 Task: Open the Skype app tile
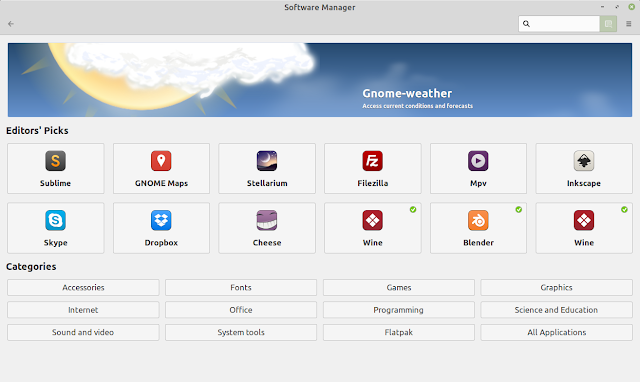[x=56, y=228]
